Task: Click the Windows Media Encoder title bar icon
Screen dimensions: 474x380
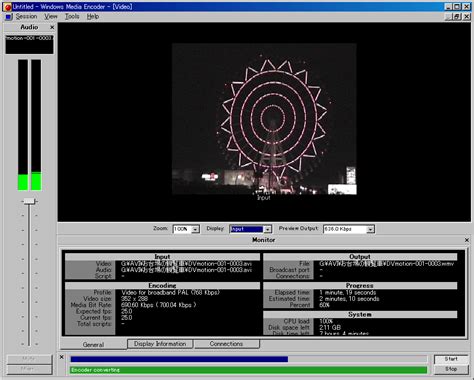Action: click(7, 6)
